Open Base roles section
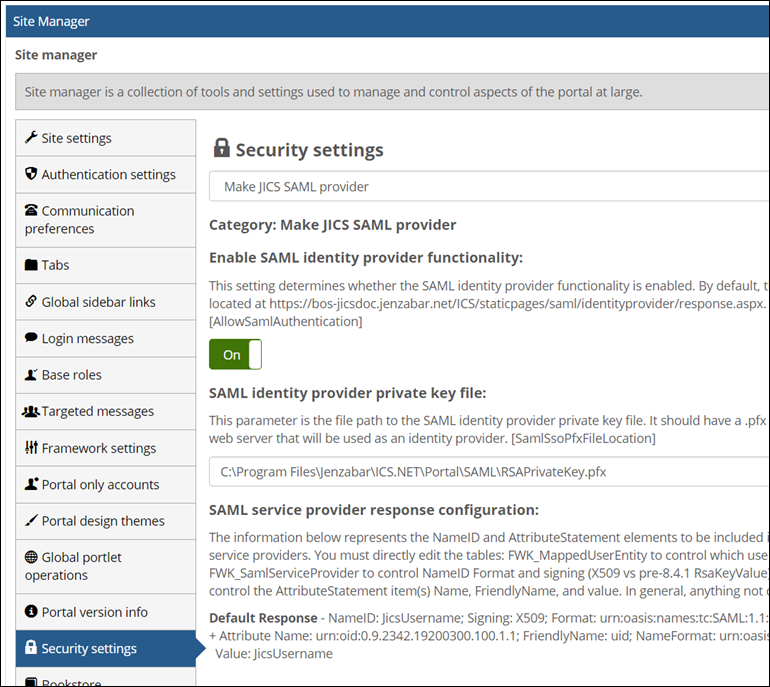 pos(106,375)
